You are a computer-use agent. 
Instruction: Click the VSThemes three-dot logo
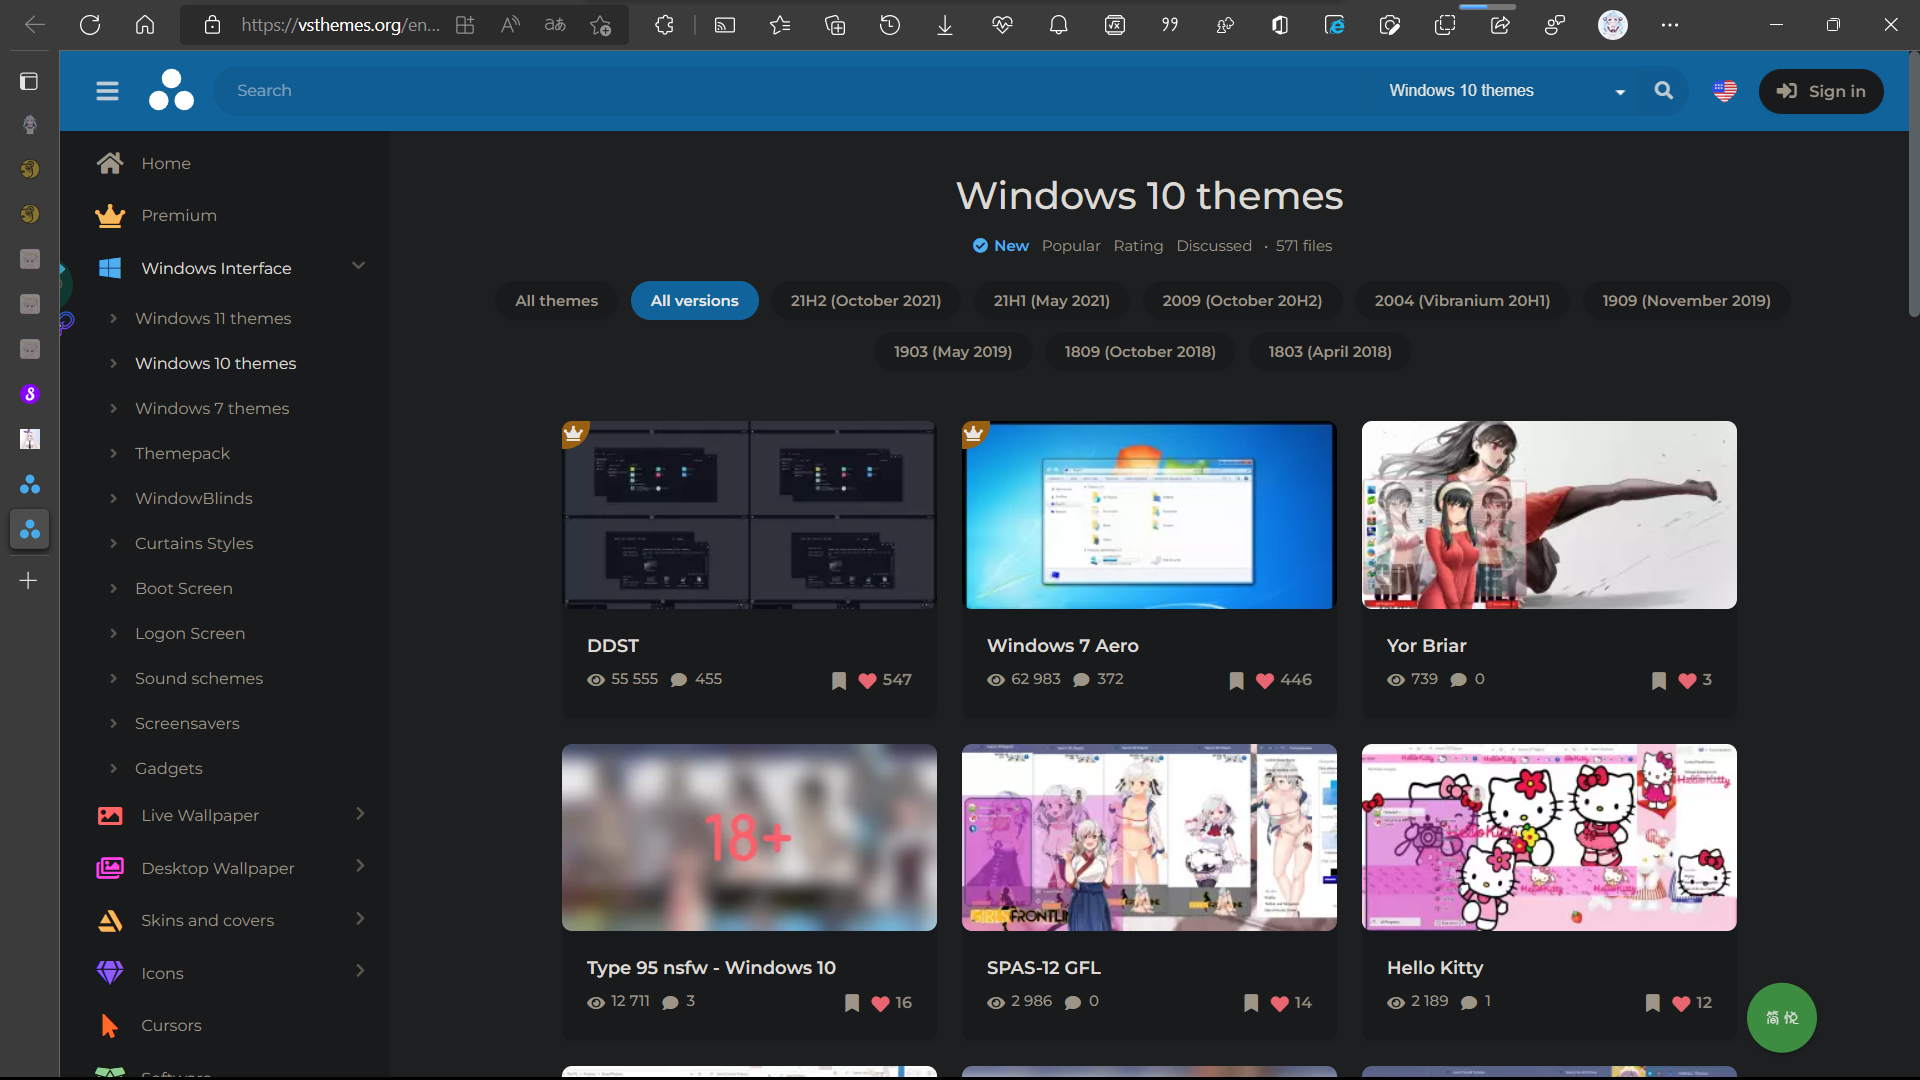point(171,90)
